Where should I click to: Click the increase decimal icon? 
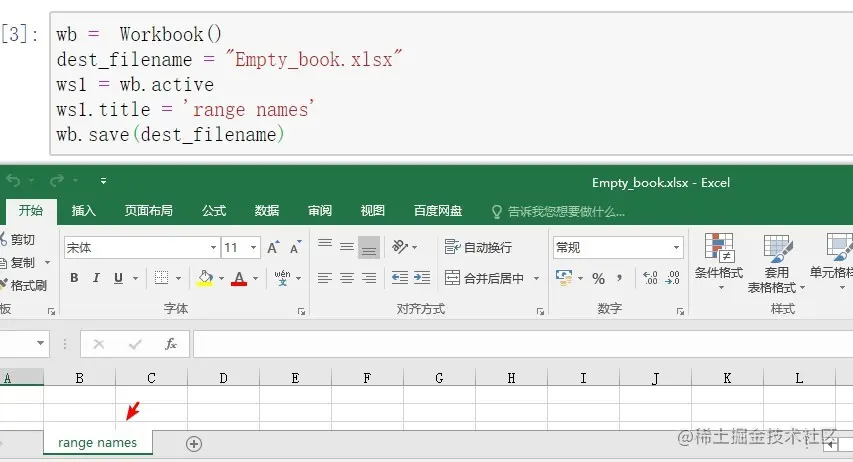coord(650,278)
